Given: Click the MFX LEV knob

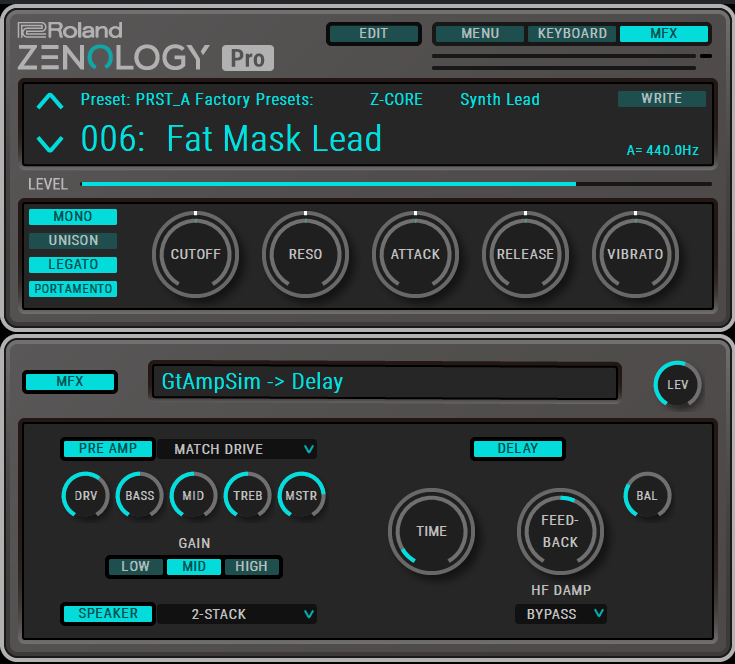Looking at the screenshot, I should click(x=677, y=384).
